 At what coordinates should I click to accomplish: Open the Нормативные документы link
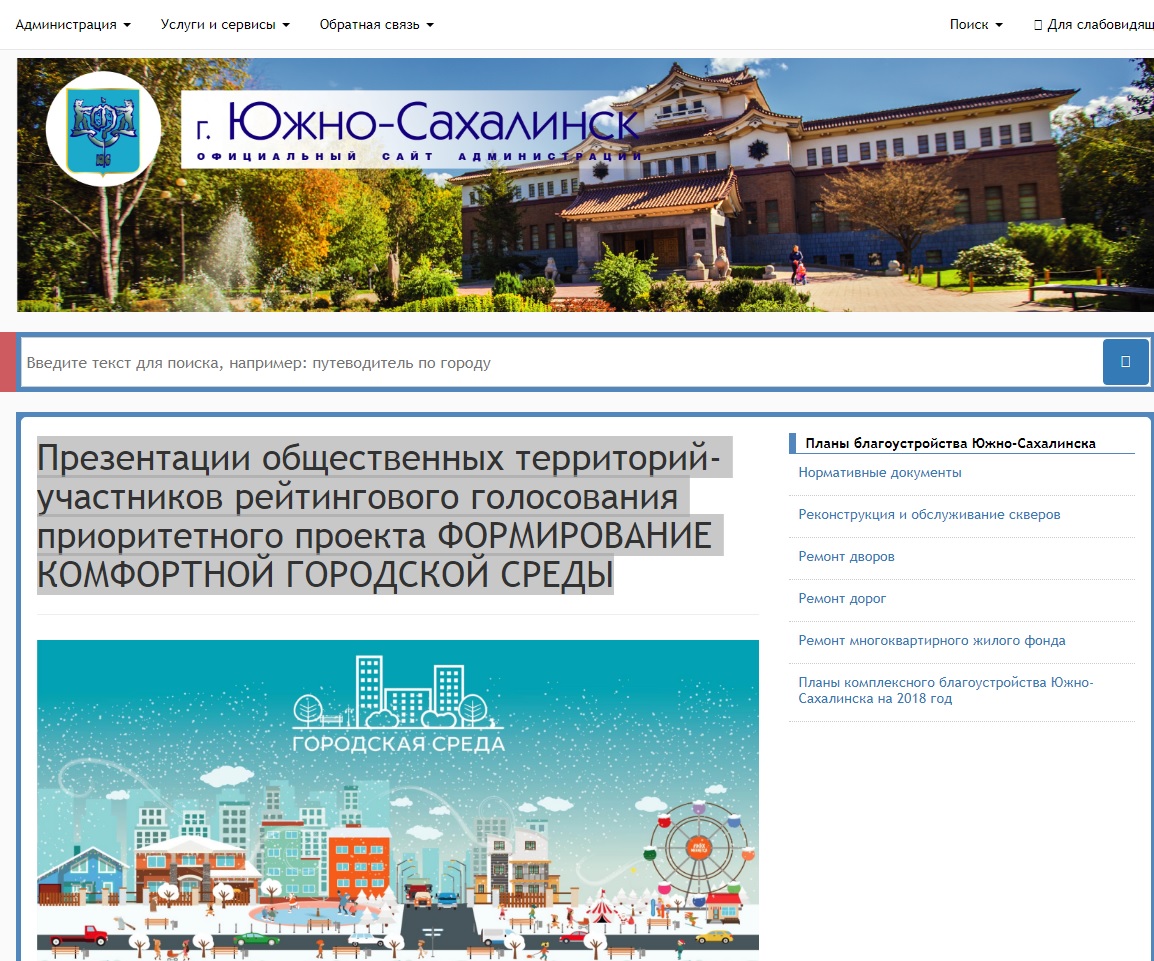[x=880, y=473]
